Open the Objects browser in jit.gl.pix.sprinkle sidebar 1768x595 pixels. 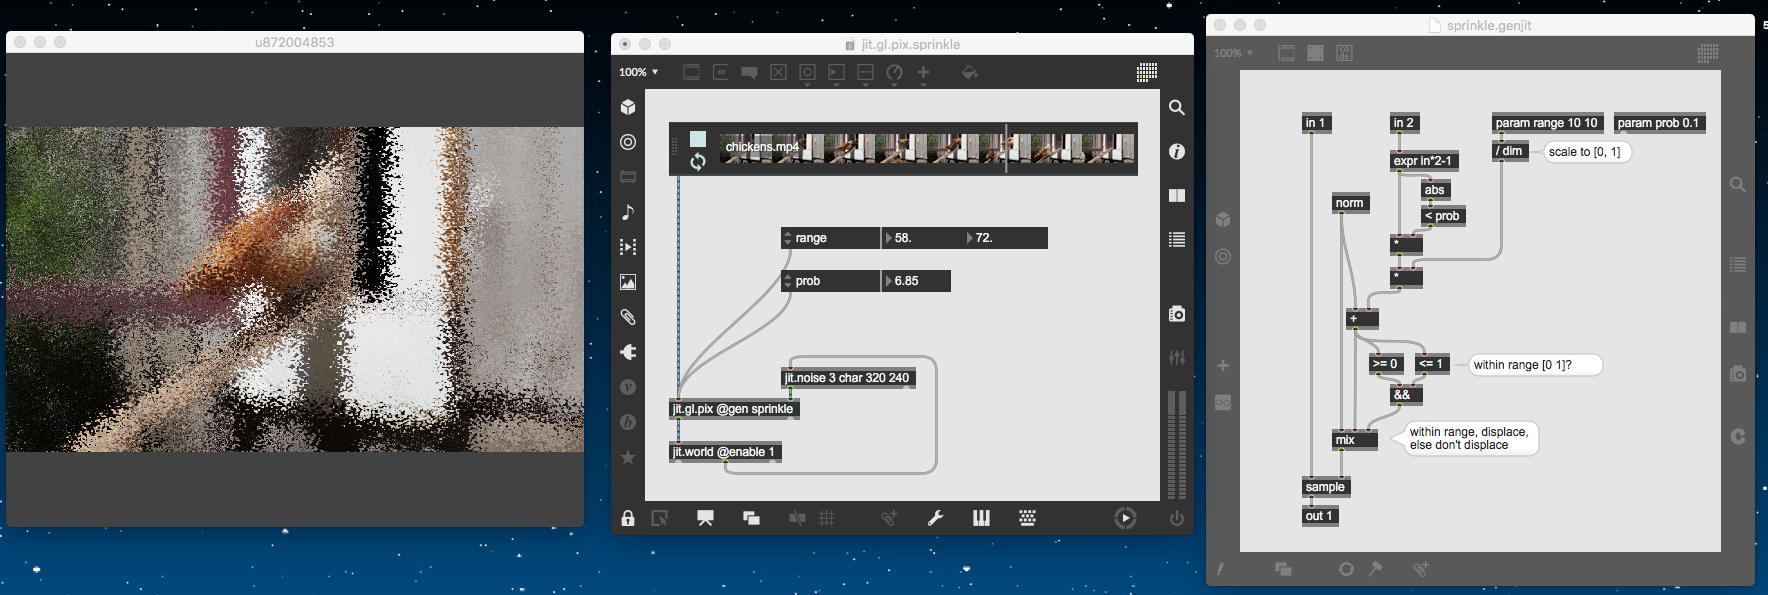(x=628, y=107)
